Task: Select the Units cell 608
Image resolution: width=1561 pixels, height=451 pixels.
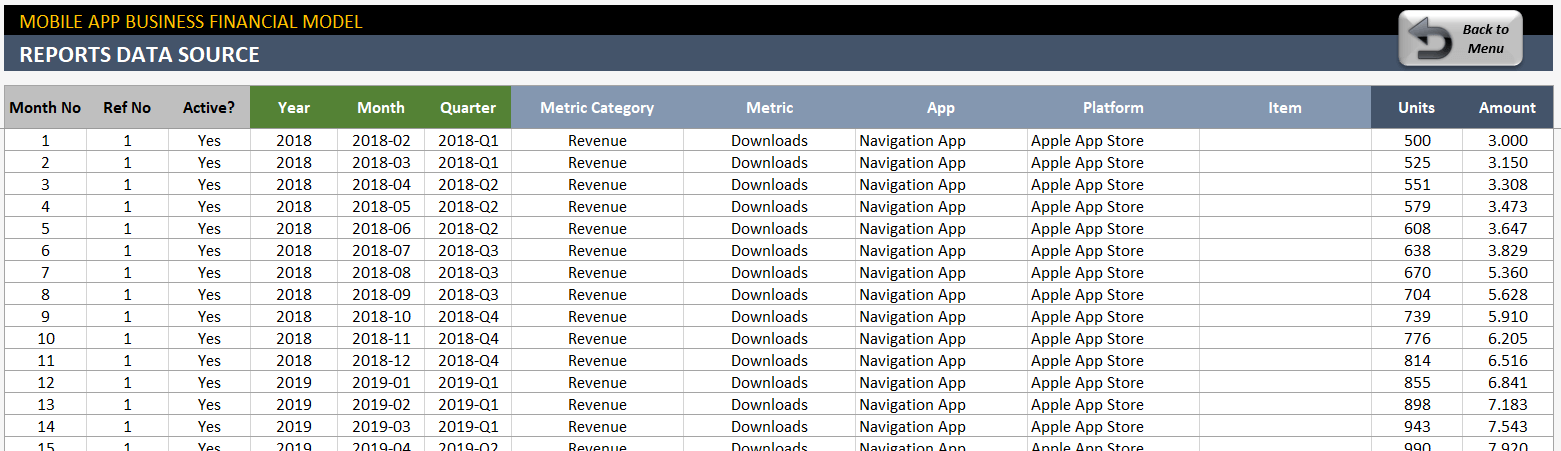Action: [1417, 229]
